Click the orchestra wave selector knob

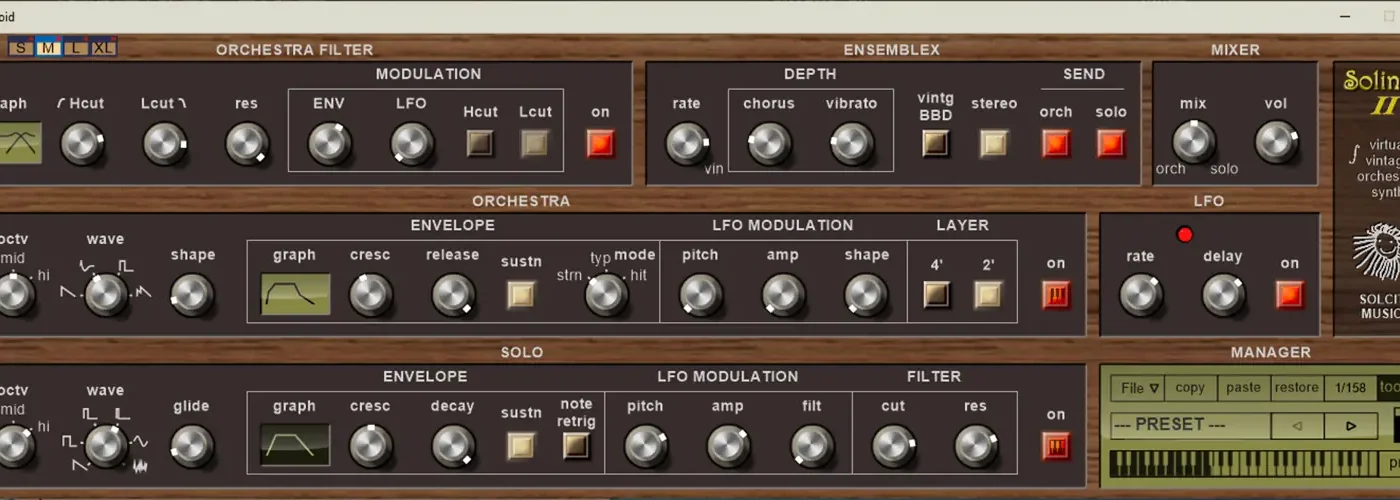coord(105,294)
